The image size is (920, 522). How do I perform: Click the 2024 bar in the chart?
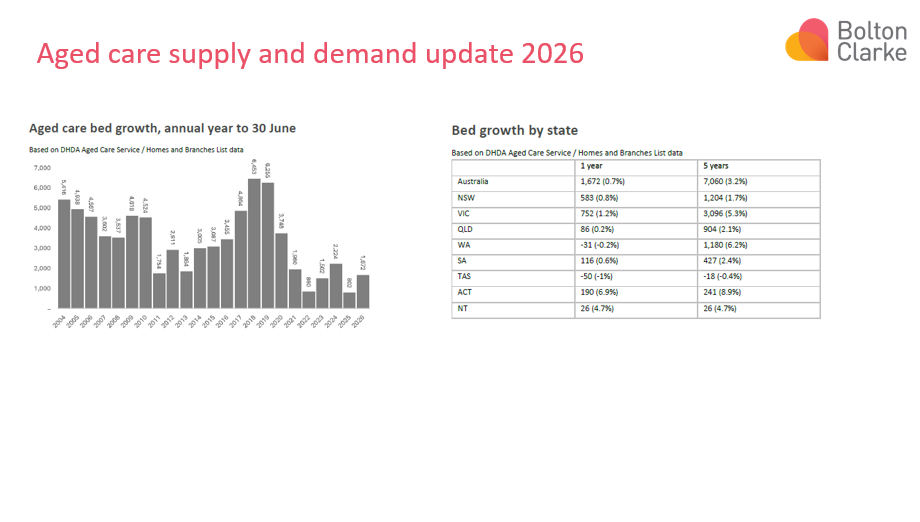pos(336,286)
